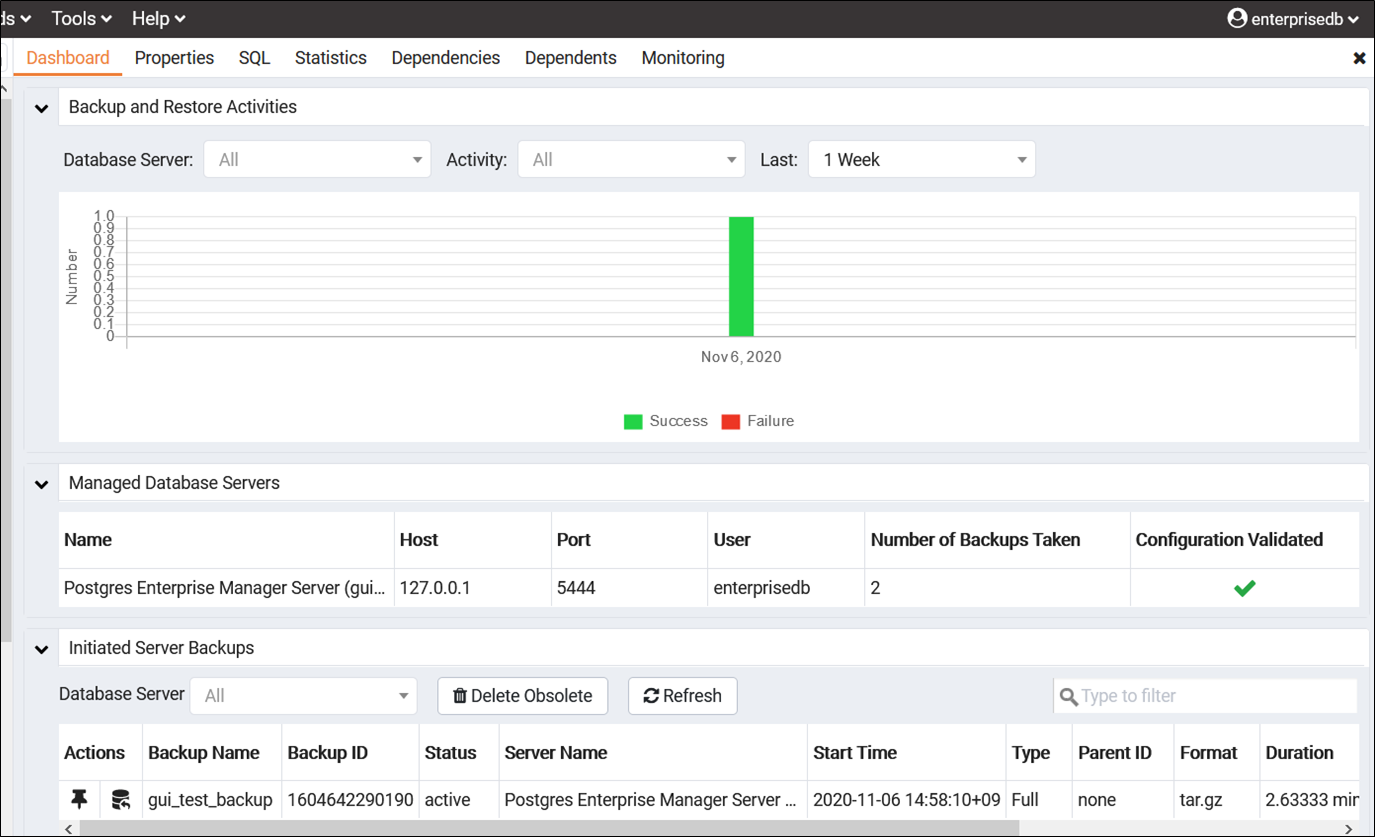
Task: Click the green Success legend swatch
Action: 633,422
